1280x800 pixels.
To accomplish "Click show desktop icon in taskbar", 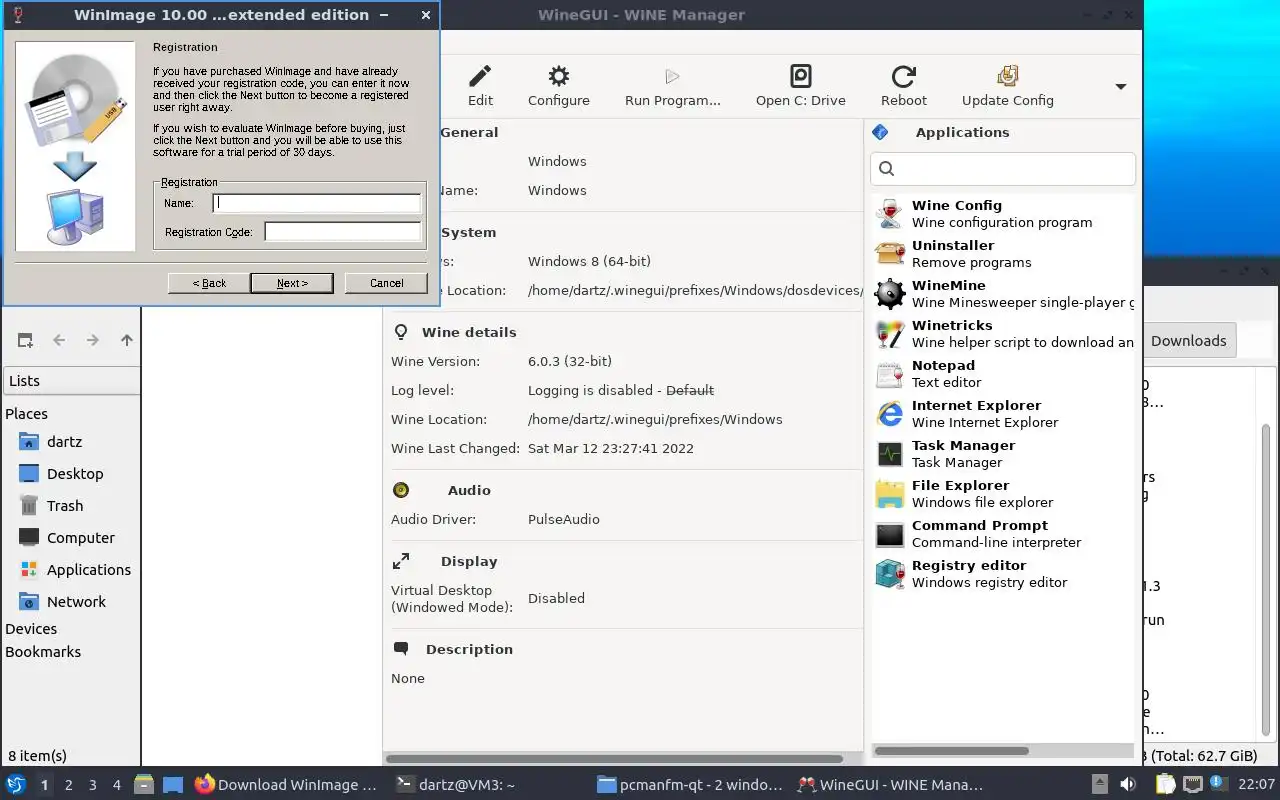I will [x=172, y=785].
